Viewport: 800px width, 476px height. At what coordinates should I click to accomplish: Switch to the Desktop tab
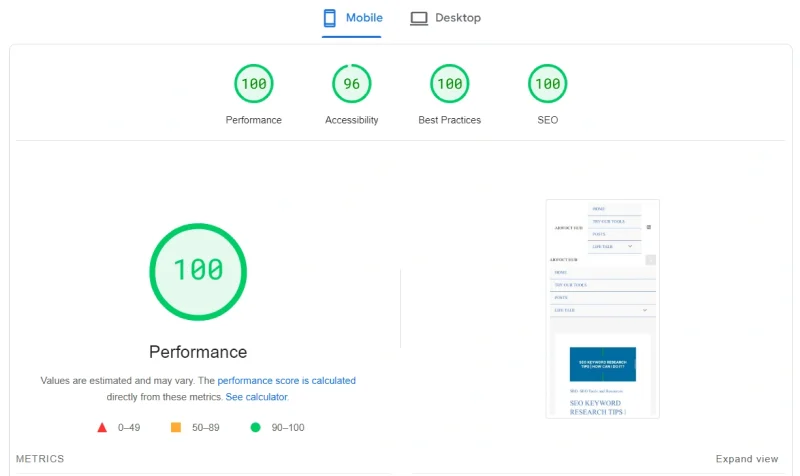pos(445,18)
